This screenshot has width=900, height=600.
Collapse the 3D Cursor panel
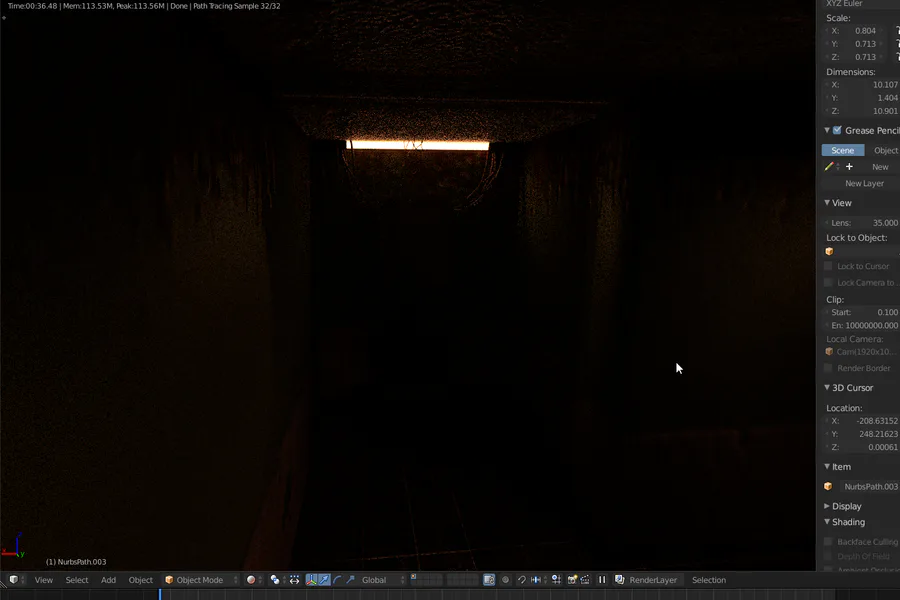[x=827, y=388]
